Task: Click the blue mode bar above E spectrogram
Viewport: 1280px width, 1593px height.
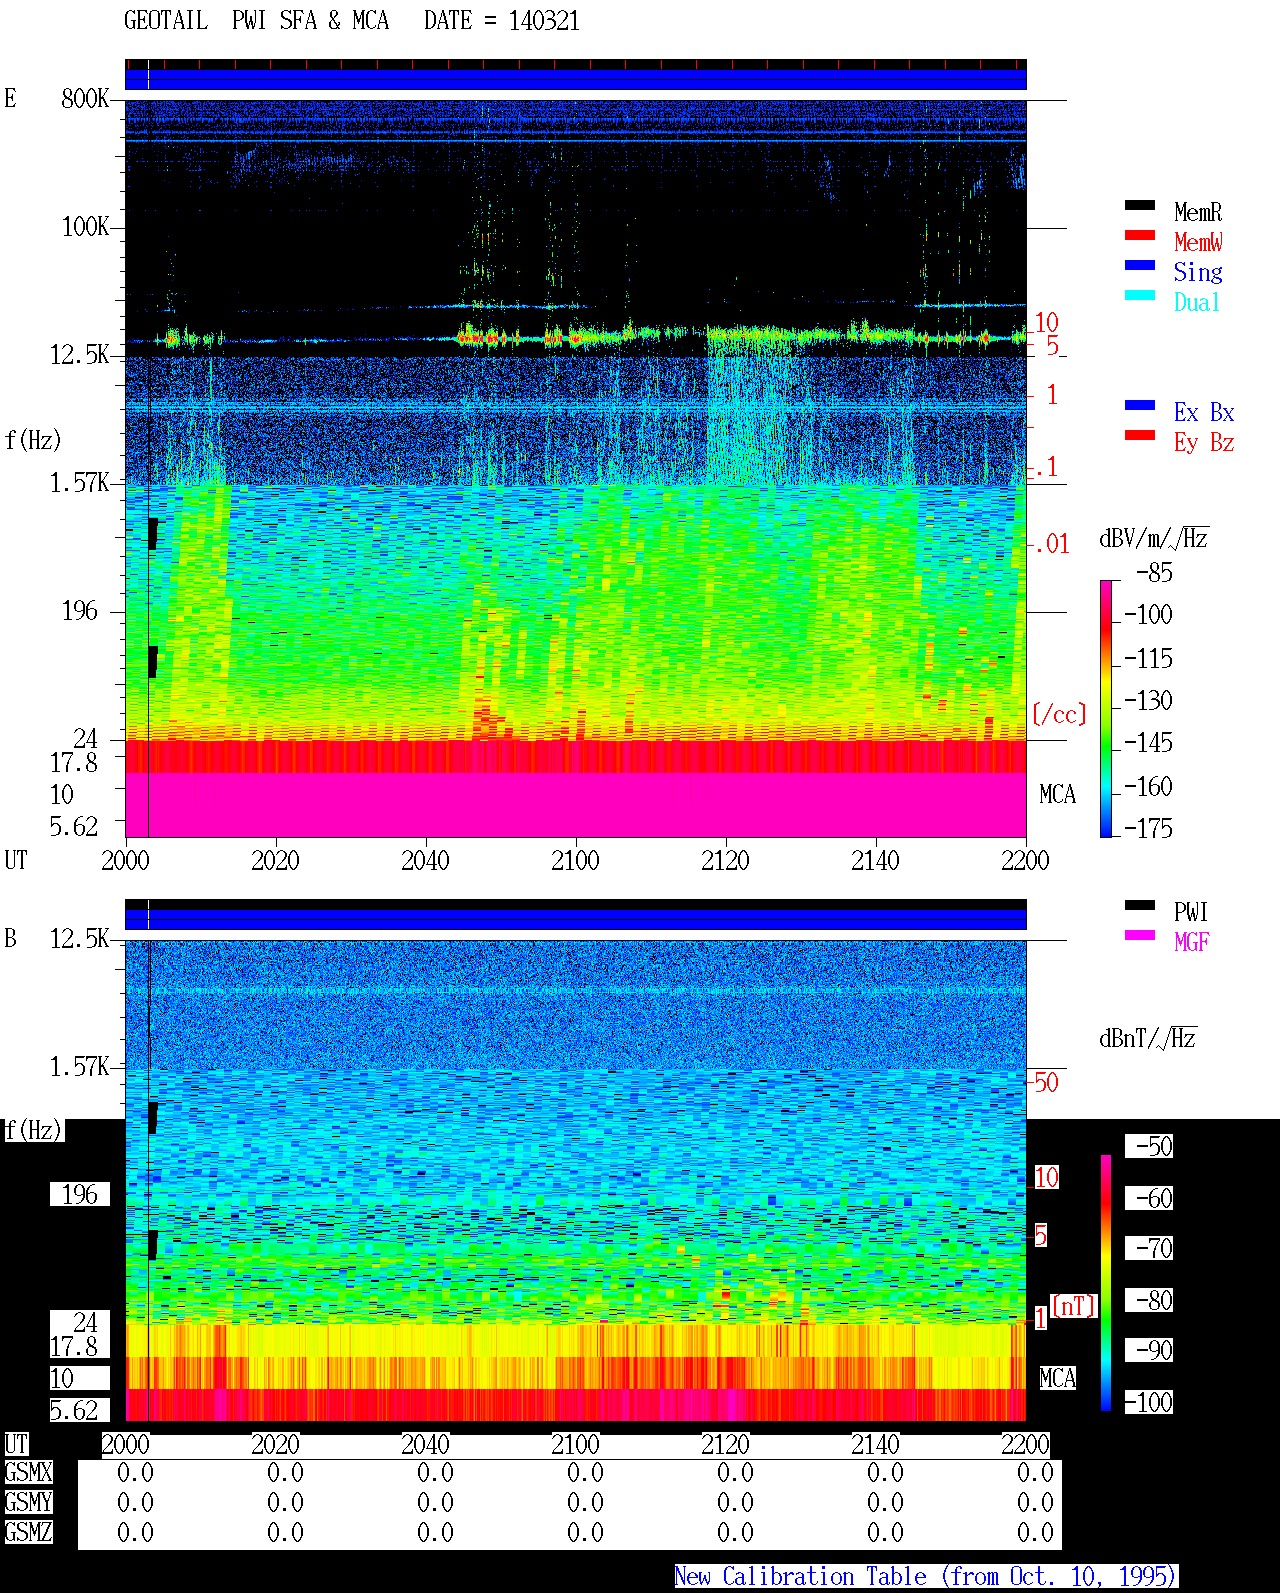Action: pos(575,79)
